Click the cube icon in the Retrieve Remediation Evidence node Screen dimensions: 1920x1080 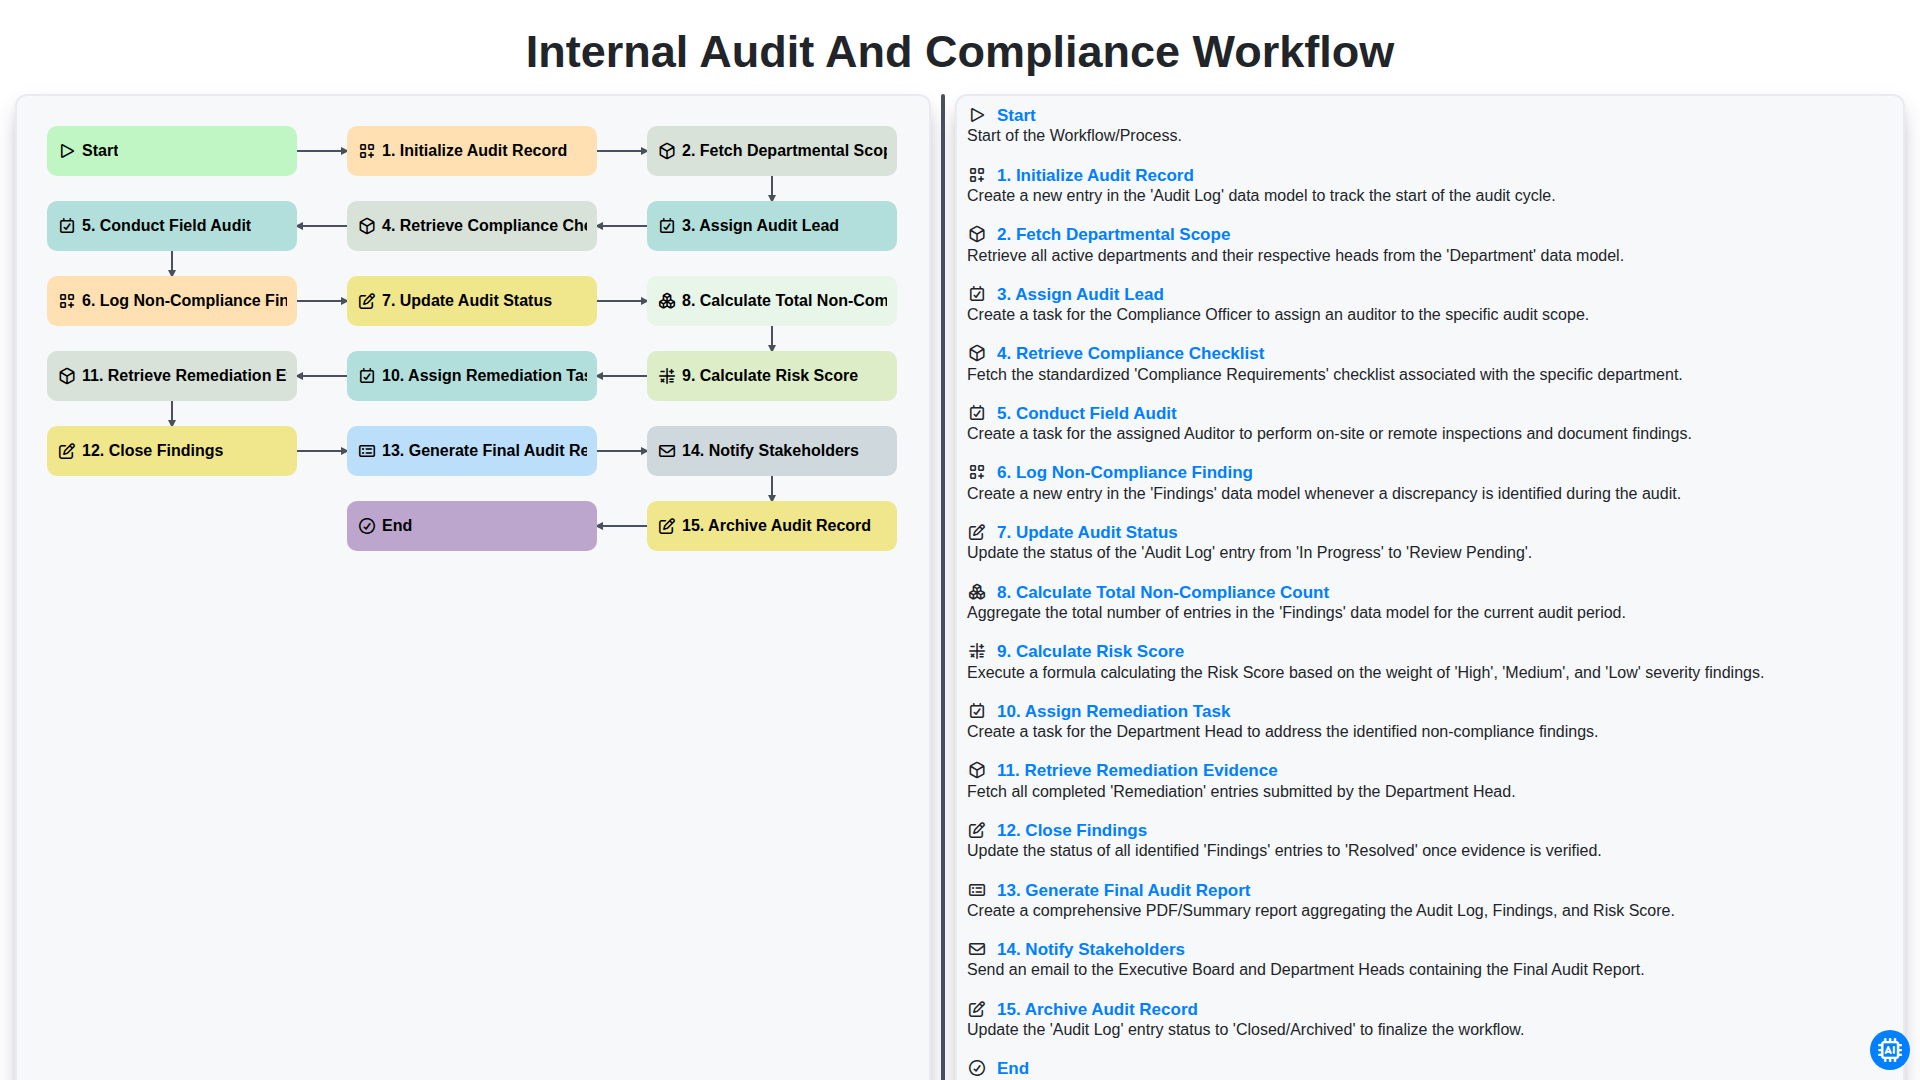[x=67, y=376]
